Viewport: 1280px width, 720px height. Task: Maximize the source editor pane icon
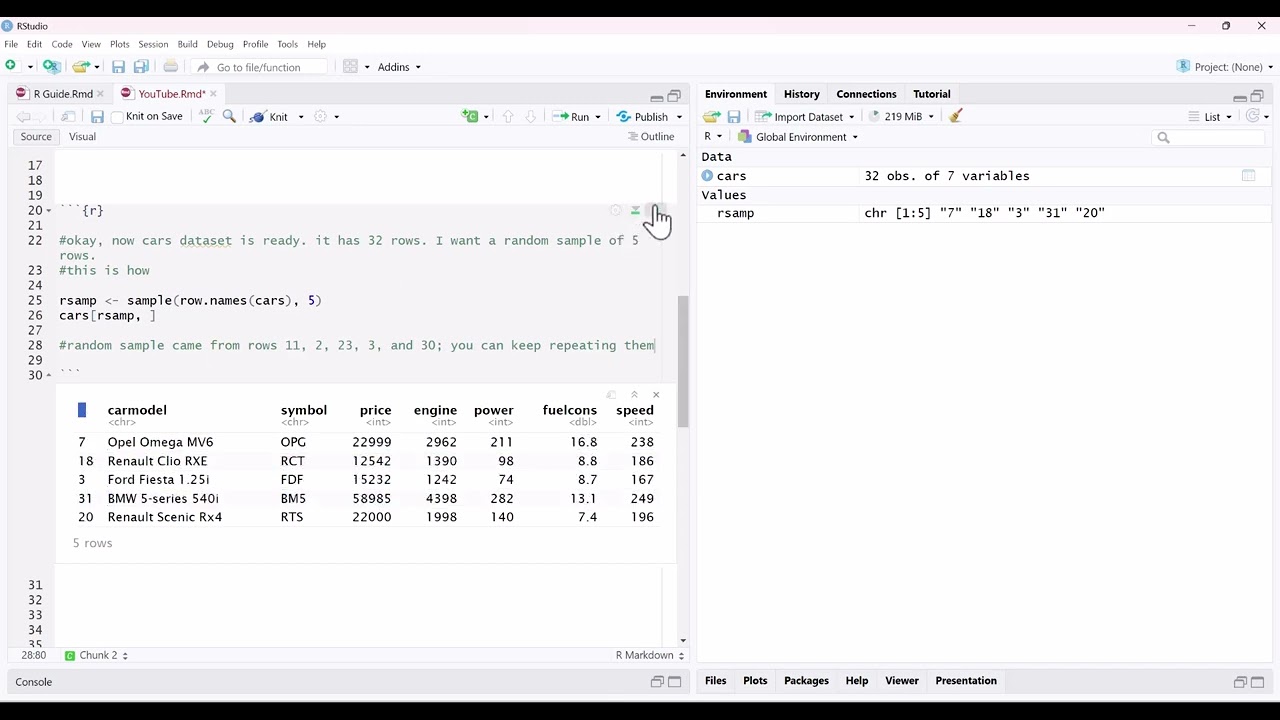pyautogui.click(x=674, y=97)
